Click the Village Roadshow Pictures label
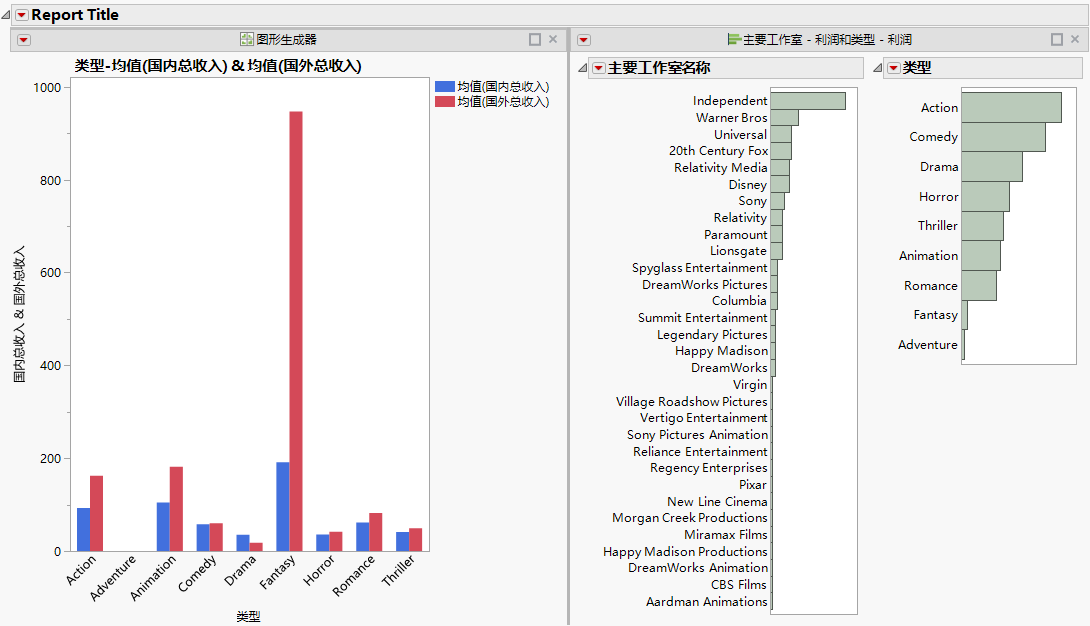This screenshot has width=1090, height=626. [x=691, y=402]
